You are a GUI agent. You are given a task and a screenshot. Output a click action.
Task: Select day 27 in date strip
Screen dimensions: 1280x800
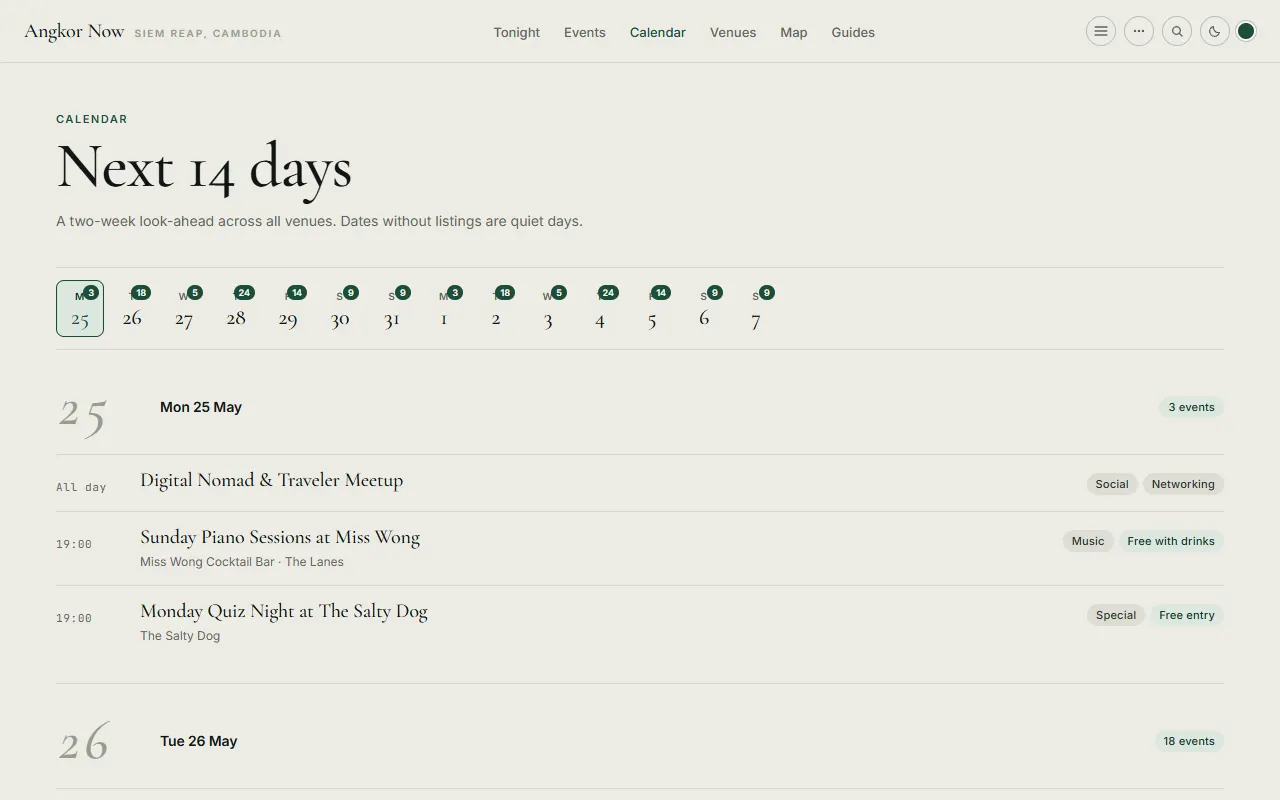(184, 308)
